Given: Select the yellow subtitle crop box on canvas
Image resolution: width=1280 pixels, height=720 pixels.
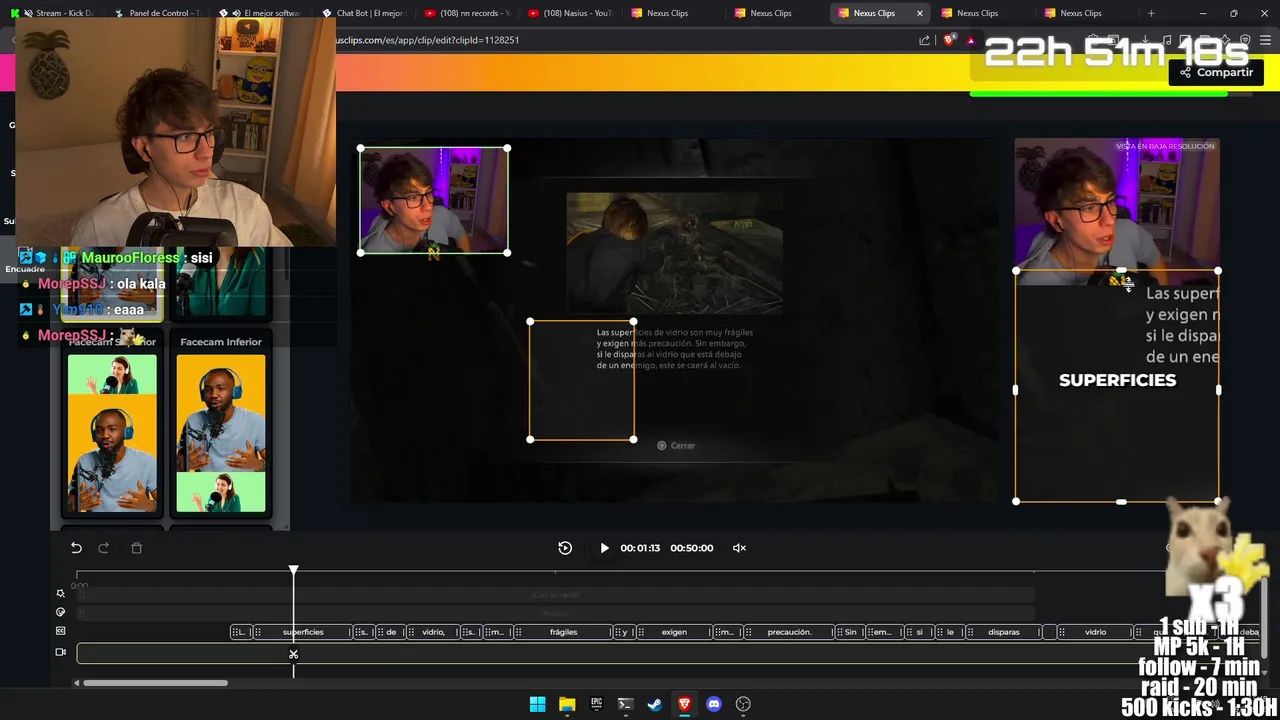Looking at the screenshot, I should (x=581, y=380).
